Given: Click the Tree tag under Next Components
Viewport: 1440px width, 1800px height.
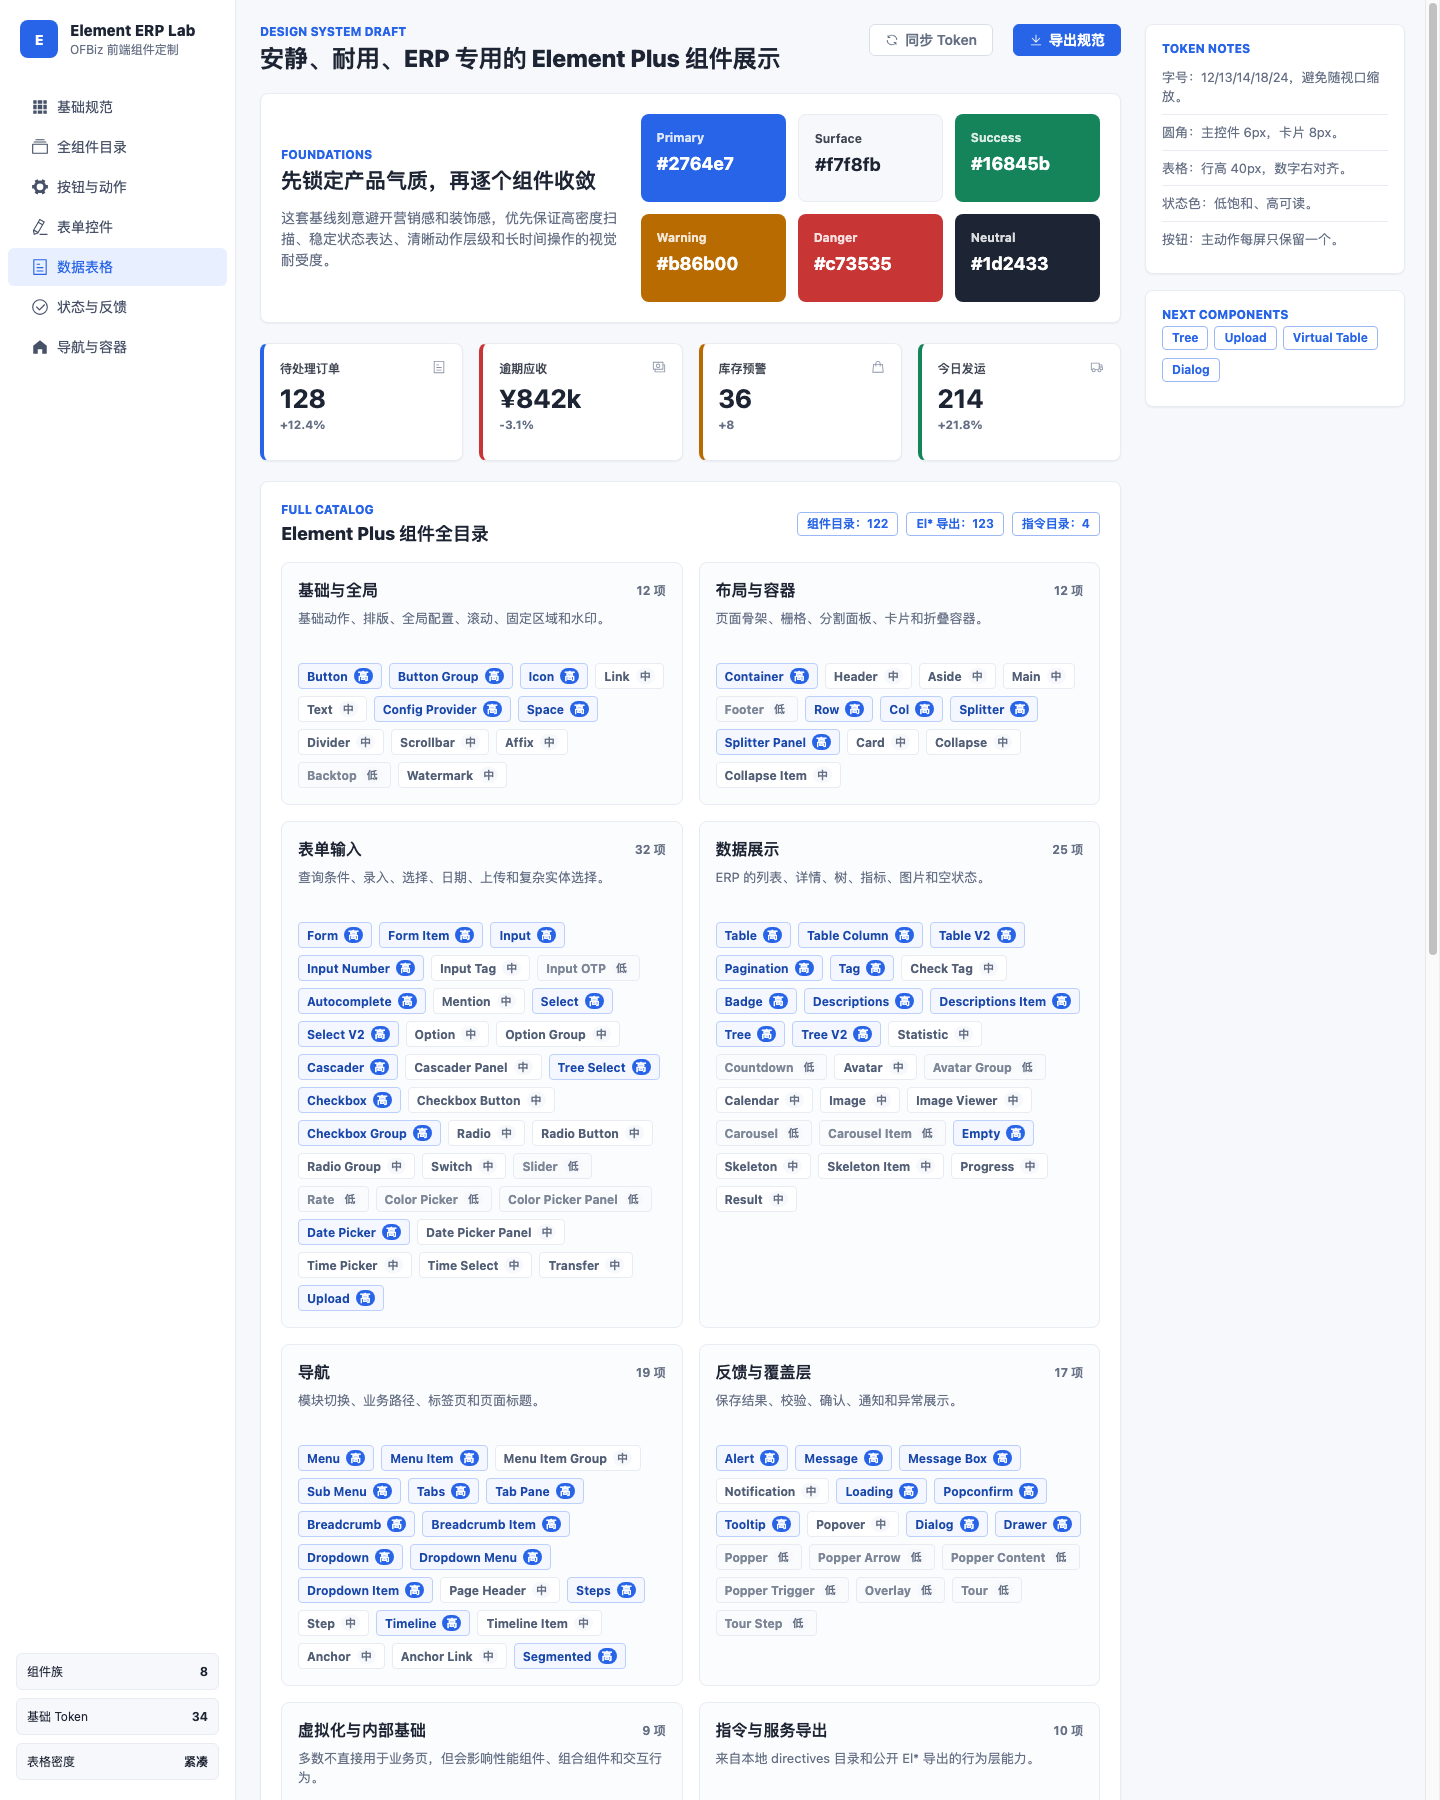Looking at the screenshot, I should tap(1185, 338).
